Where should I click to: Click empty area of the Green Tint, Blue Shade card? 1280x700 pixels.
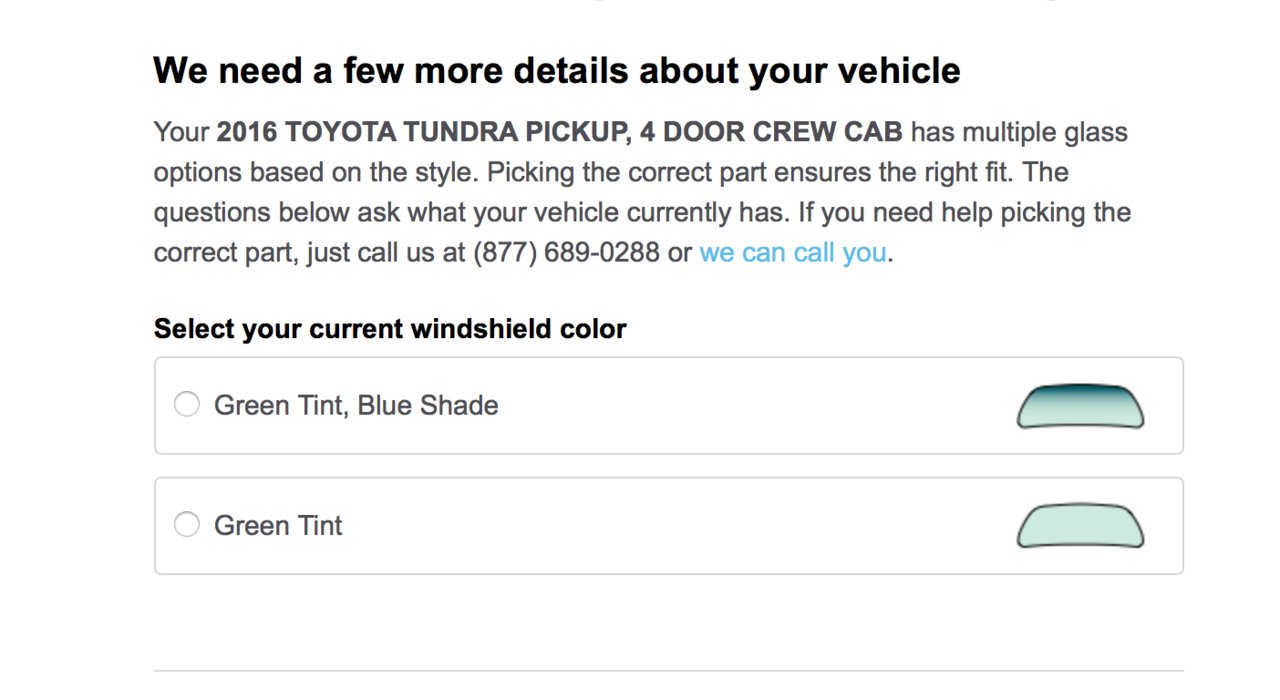(x=750, y=405)
